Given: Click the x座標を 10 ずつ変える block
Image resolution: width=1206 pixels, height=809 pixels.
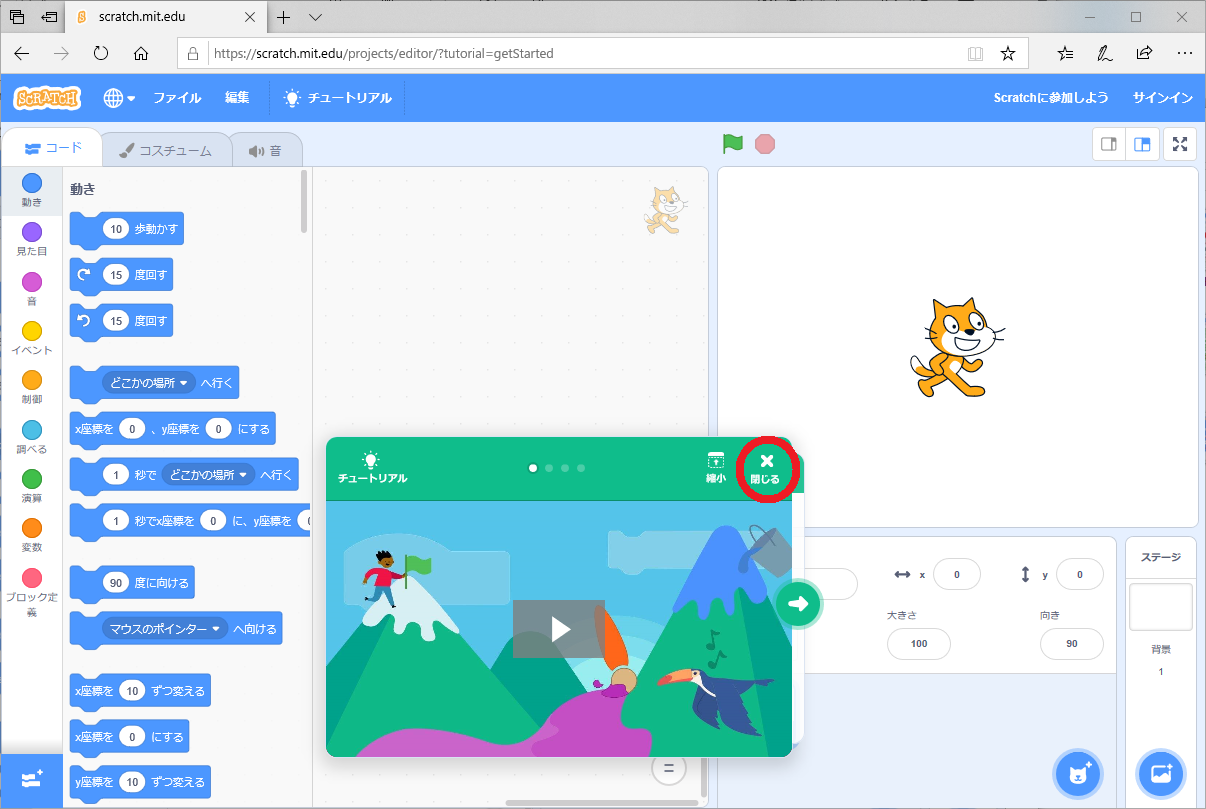Looking at the screenshot, I should (140, 691).
